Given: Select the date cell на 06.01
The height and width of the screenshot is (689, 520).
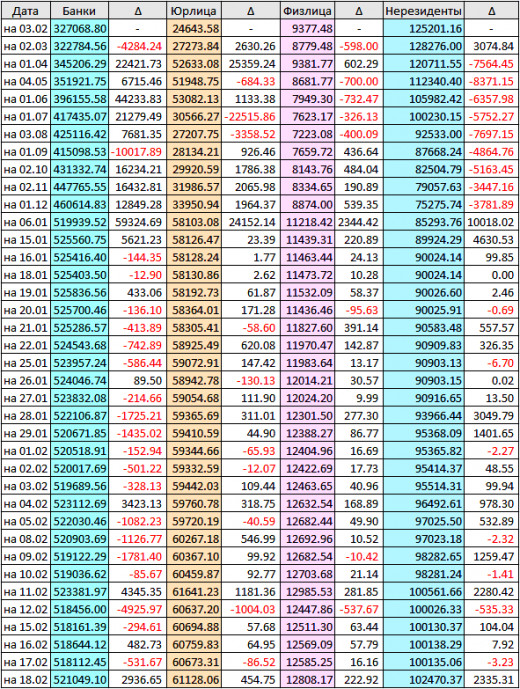Looking at the screenshot, I should pyautogui.click(x=25, y=222).
